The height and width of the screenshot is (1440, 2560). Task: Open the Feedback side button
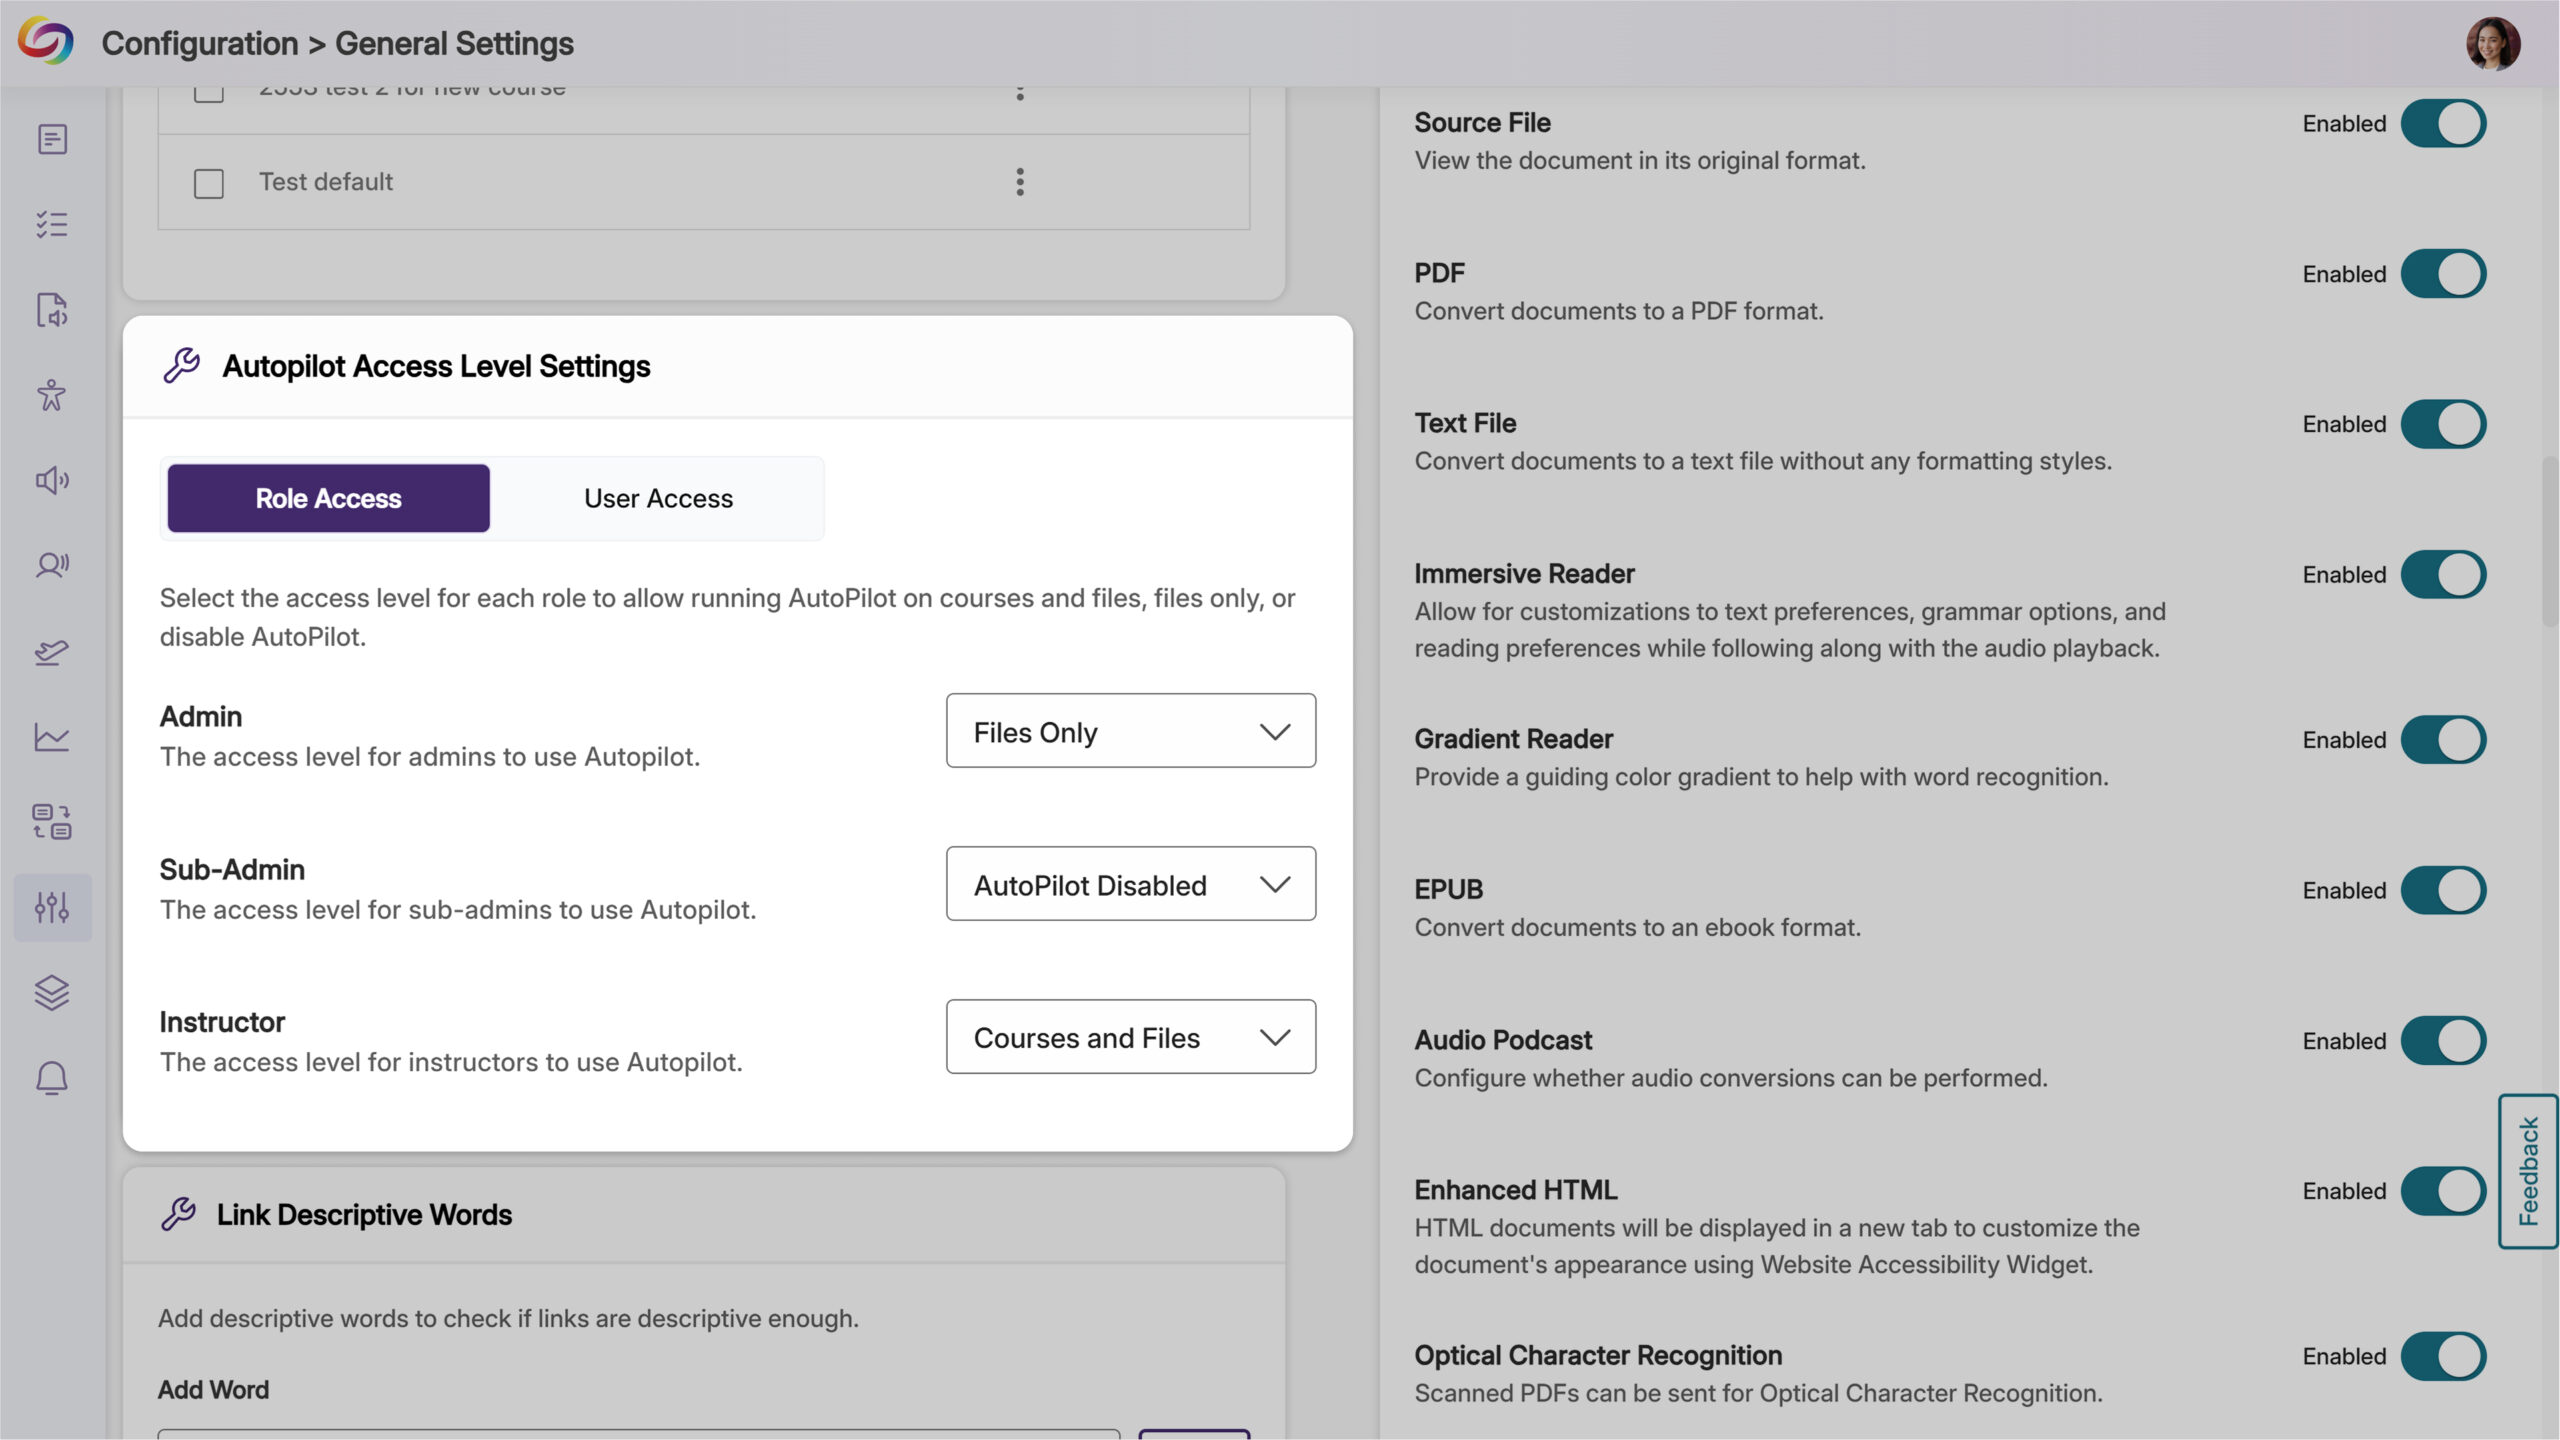(x=2528, y=1171)
